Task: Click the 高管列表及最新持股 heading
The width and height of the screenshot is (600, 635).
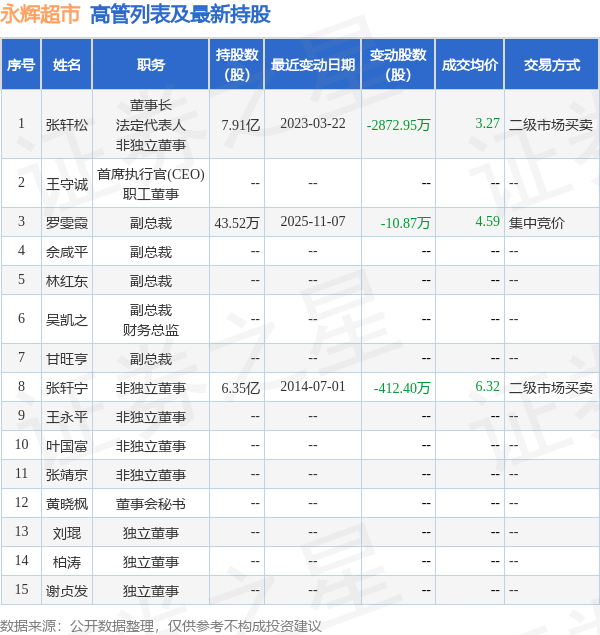Action: point(180,15)
